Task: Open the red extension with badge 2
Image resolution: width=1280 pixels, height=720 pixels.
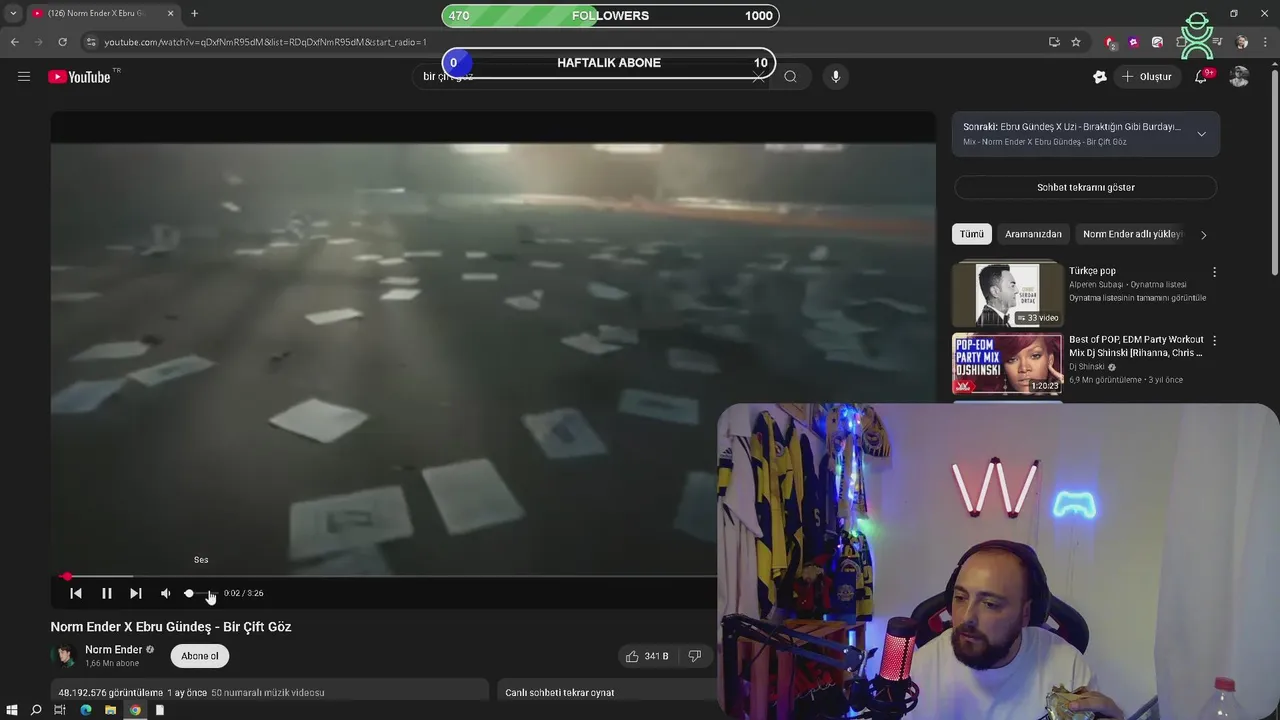Action: click(1110, 42)
